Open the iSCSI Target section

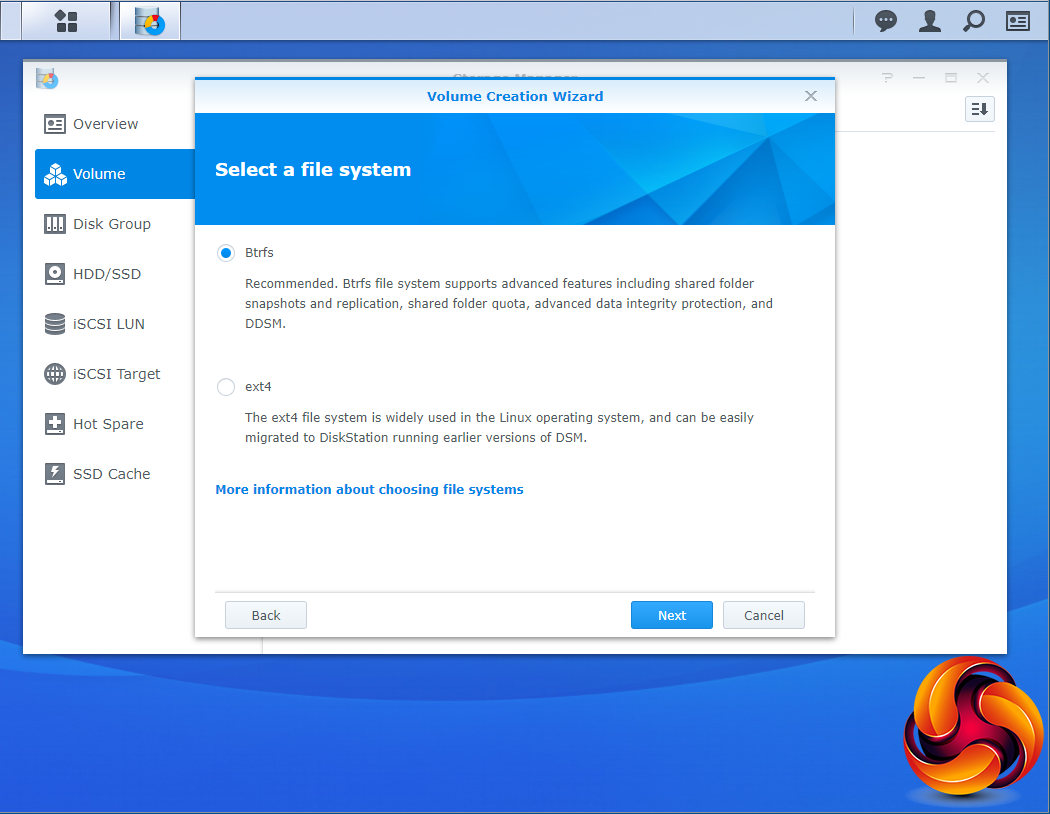tap(115, 374)
